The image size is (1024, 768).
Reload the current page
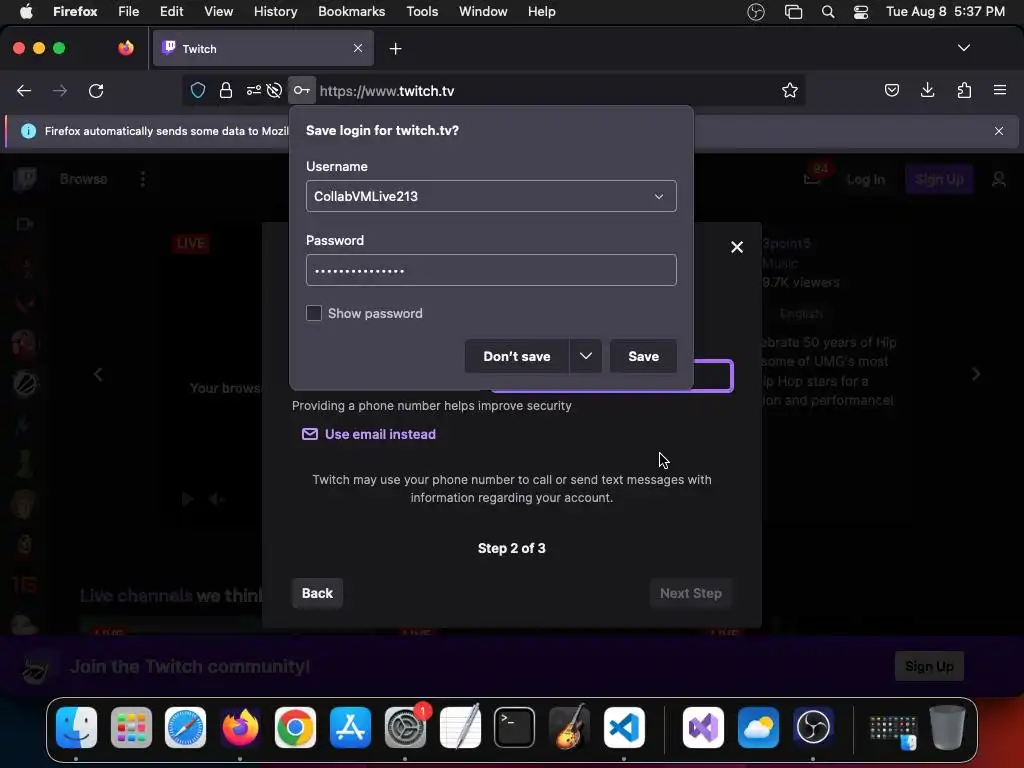click(x=96, y=91)
